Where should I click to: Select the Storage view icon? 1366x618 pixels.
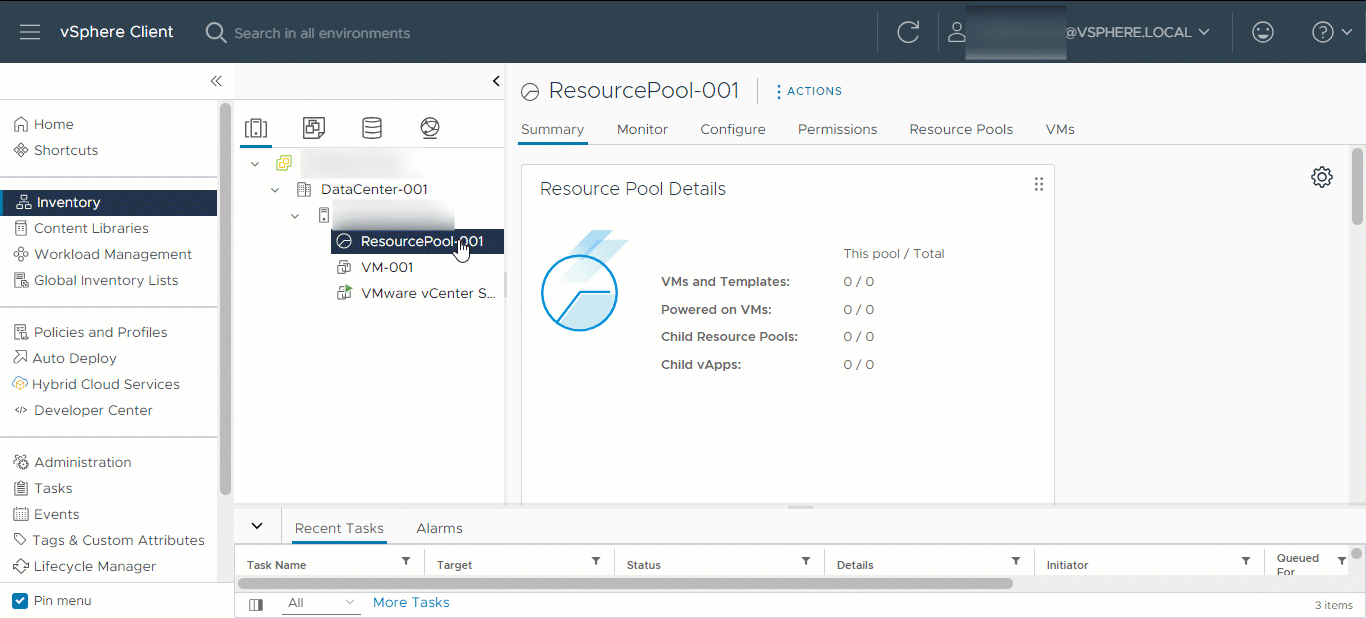point(372,127)
